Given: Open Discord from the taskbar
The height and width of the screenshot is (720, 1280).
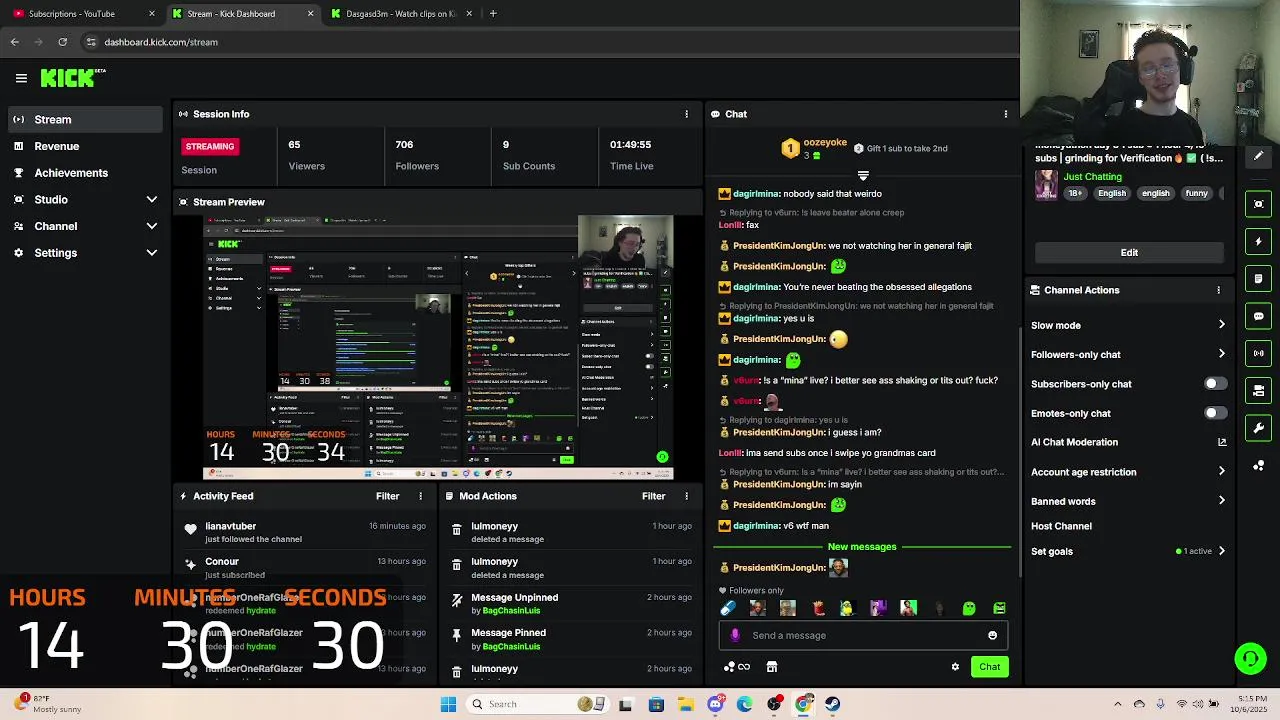Looking at the screenshot, I should click(715, 704).
